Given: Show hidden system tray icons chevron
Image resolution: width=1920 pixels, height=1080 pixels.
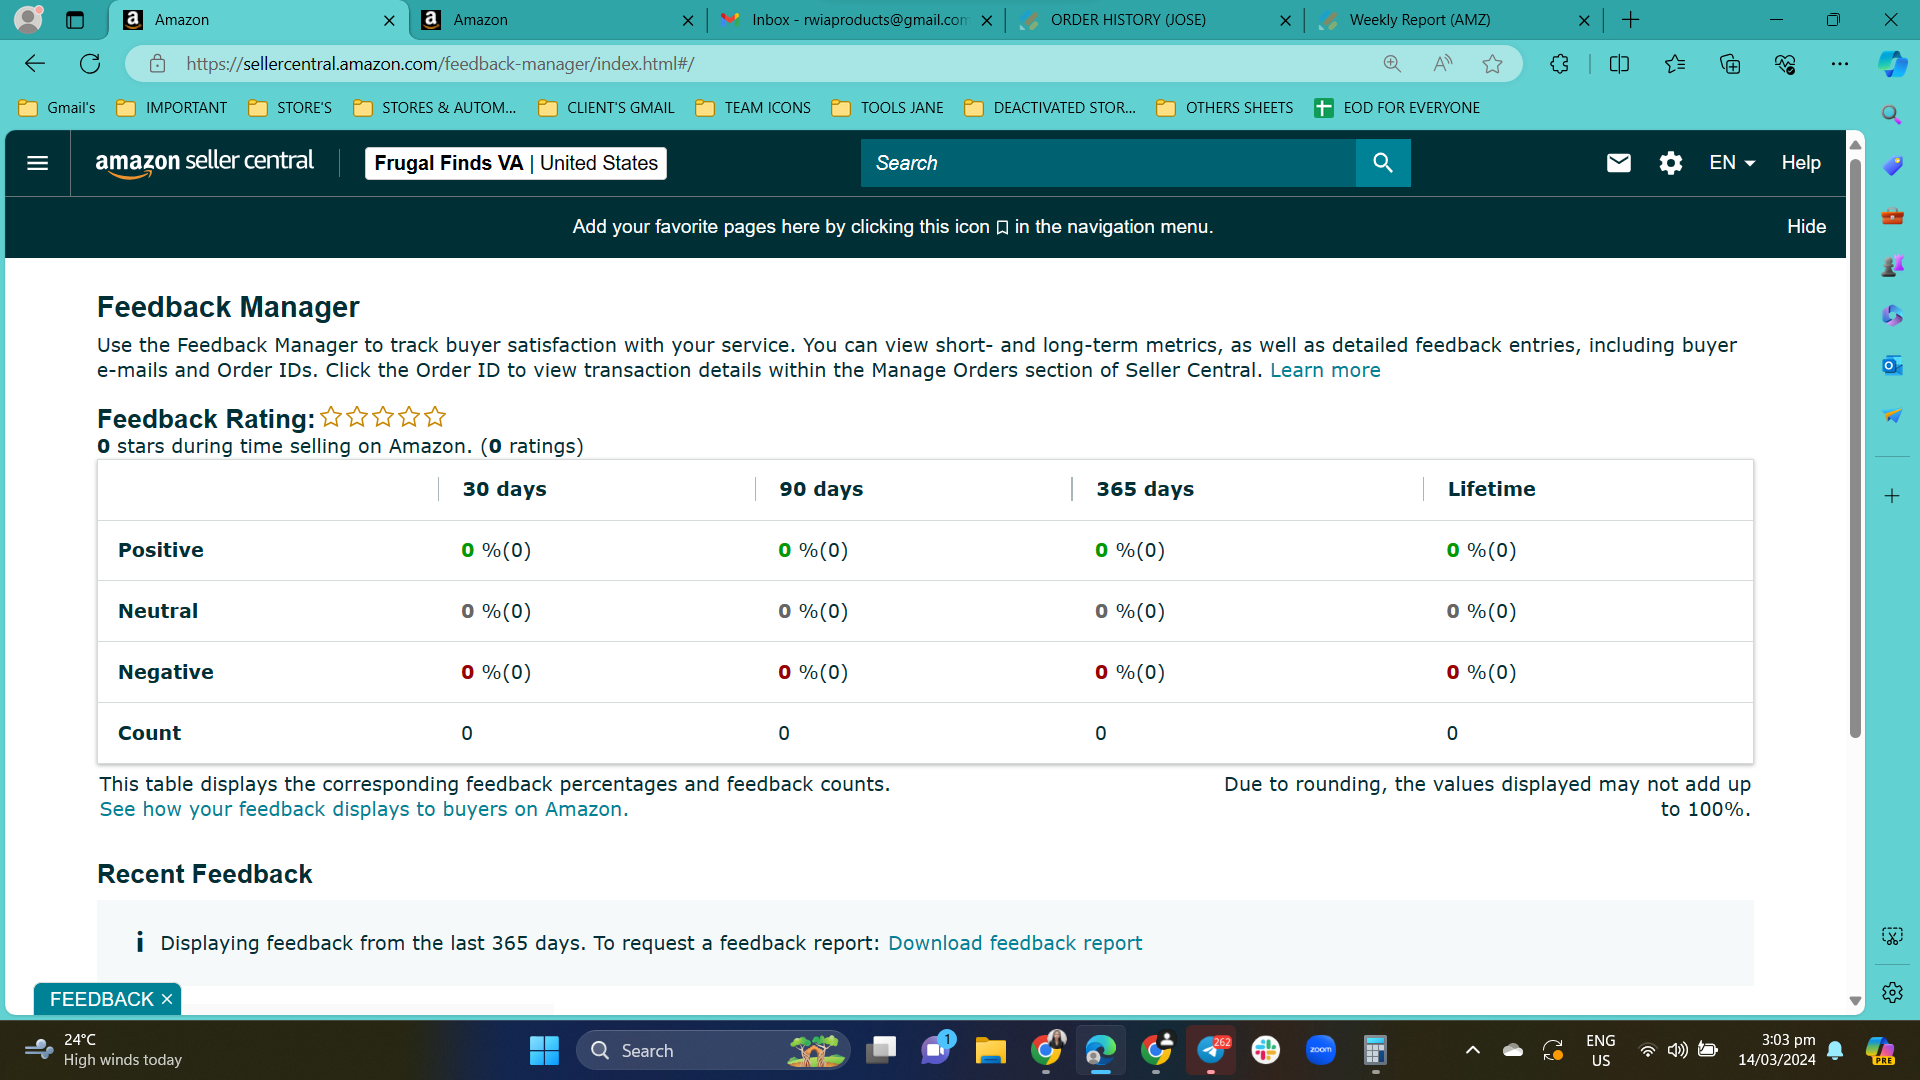Looking at the screenshot, I should (x=1473, y=1050).
